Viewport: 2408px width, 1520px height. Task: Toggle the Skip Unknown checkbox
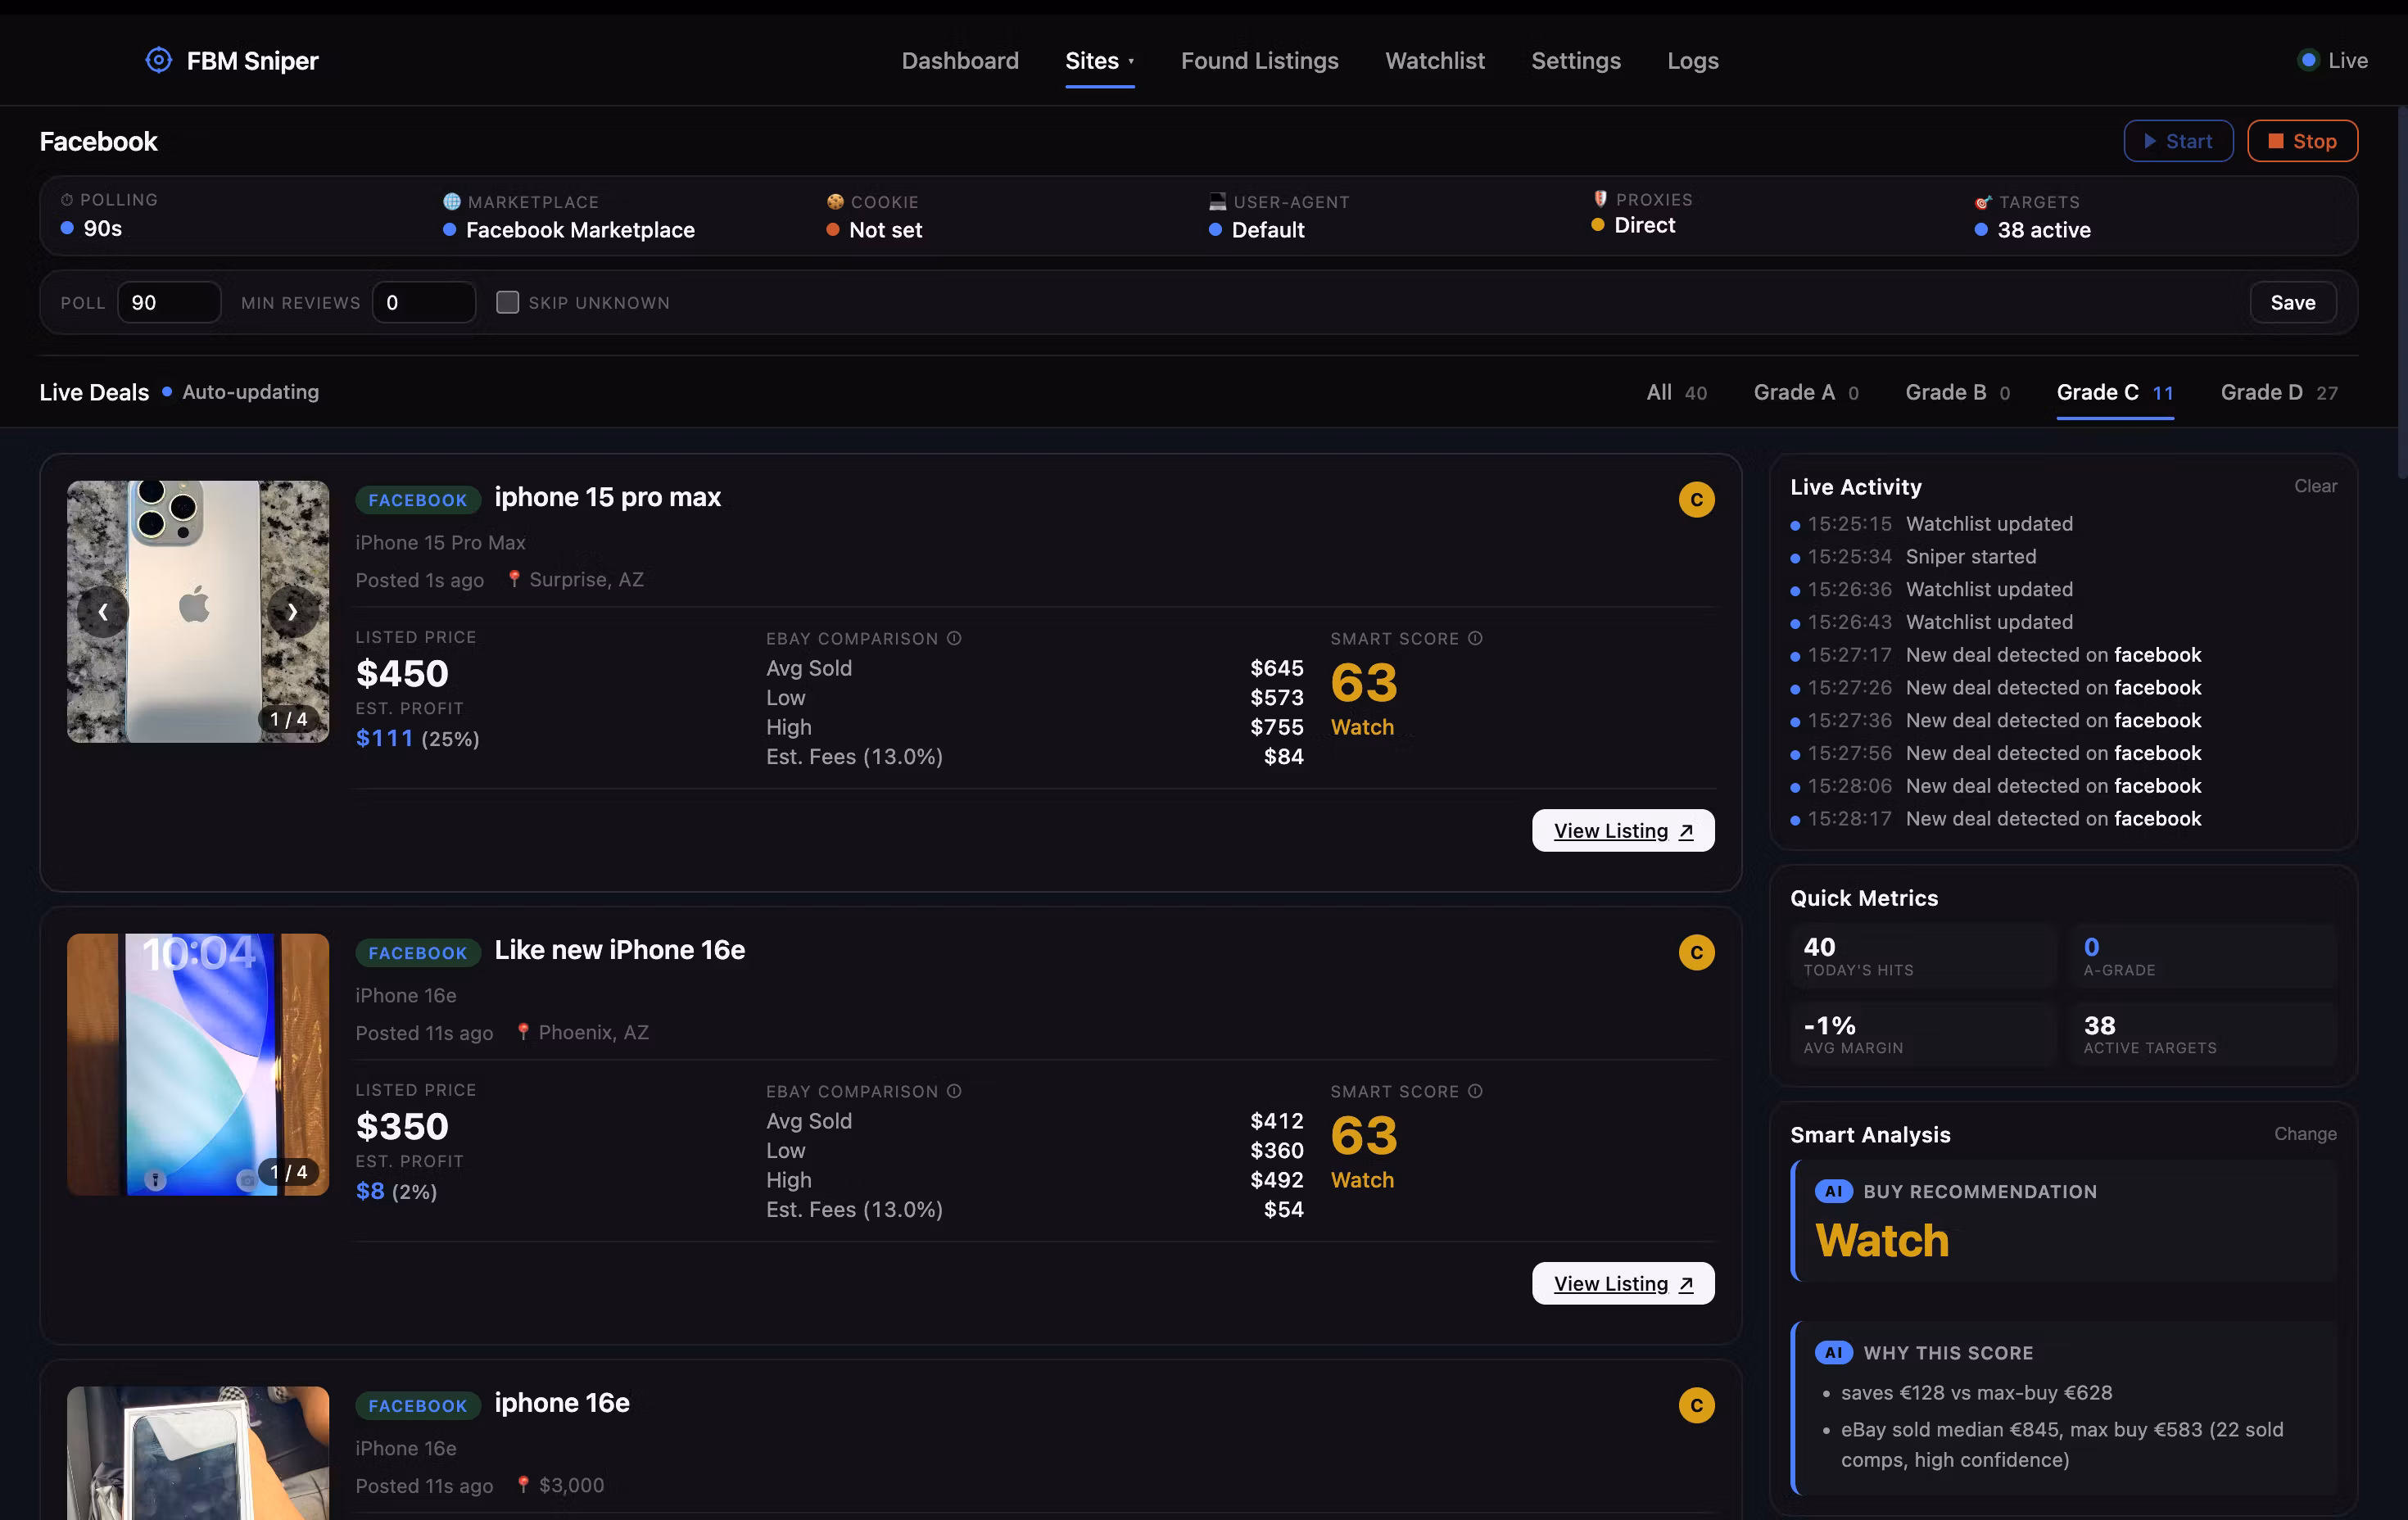[x=507, y=302]
